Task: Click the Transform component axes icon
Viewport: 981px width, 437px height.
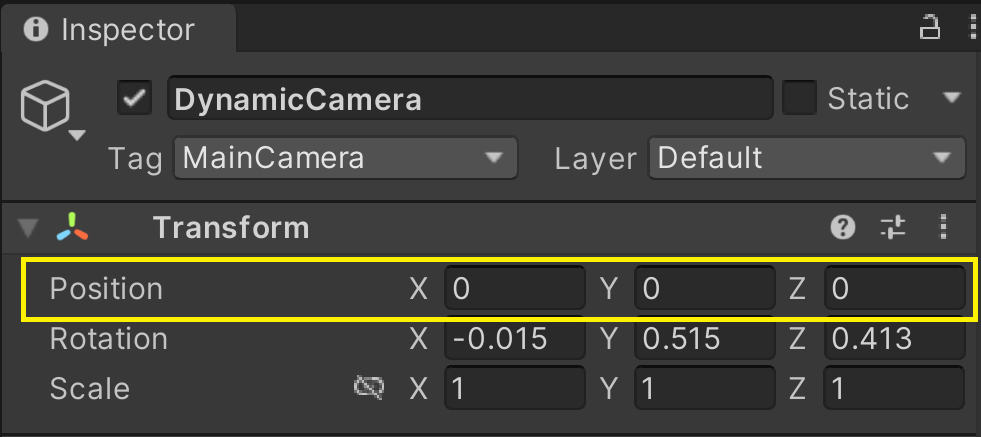Action: 72,228
